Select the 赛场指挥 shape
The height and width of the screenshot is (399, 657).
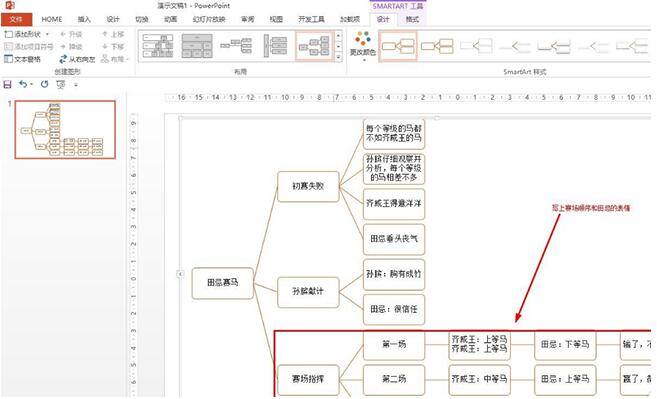308,379
